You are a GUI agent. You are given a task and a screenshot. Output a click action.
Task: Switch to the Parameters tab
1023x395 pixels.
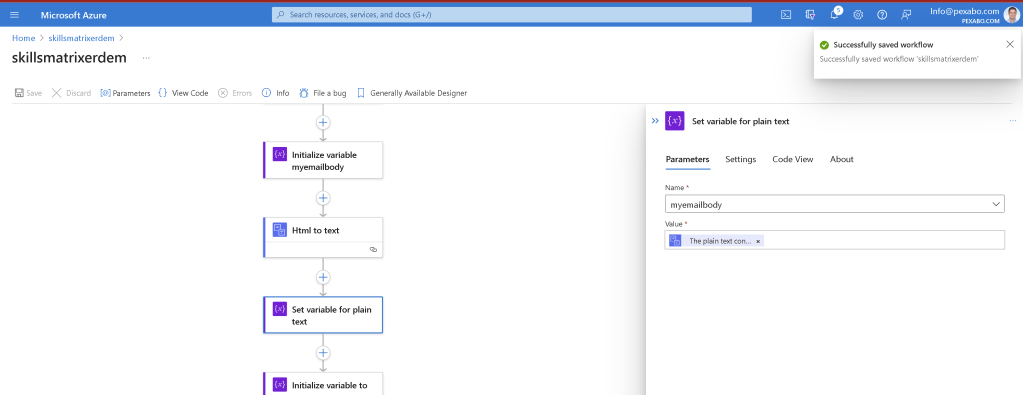[x=687, y=159]
